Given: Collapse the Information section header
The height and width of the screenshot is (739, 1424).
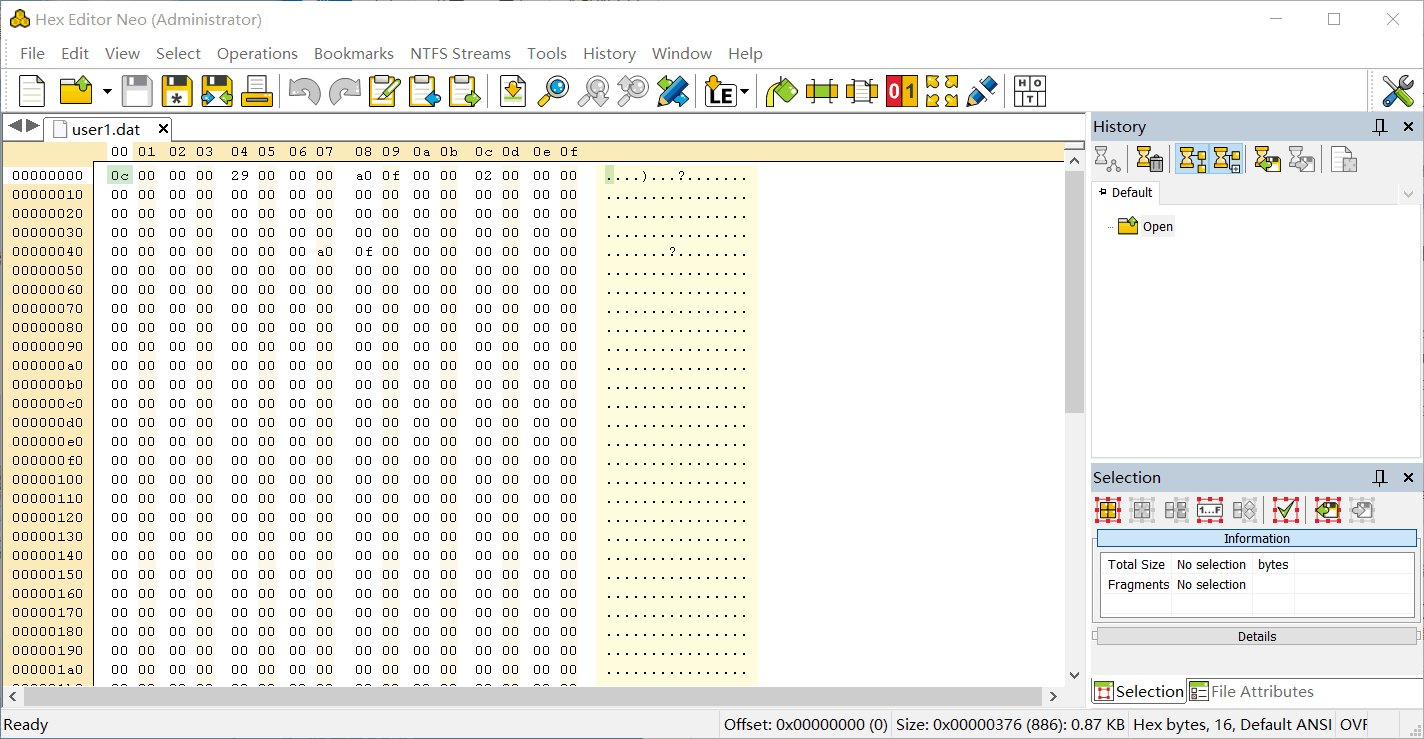Looking at the screenshot, I should point(1257,539).
